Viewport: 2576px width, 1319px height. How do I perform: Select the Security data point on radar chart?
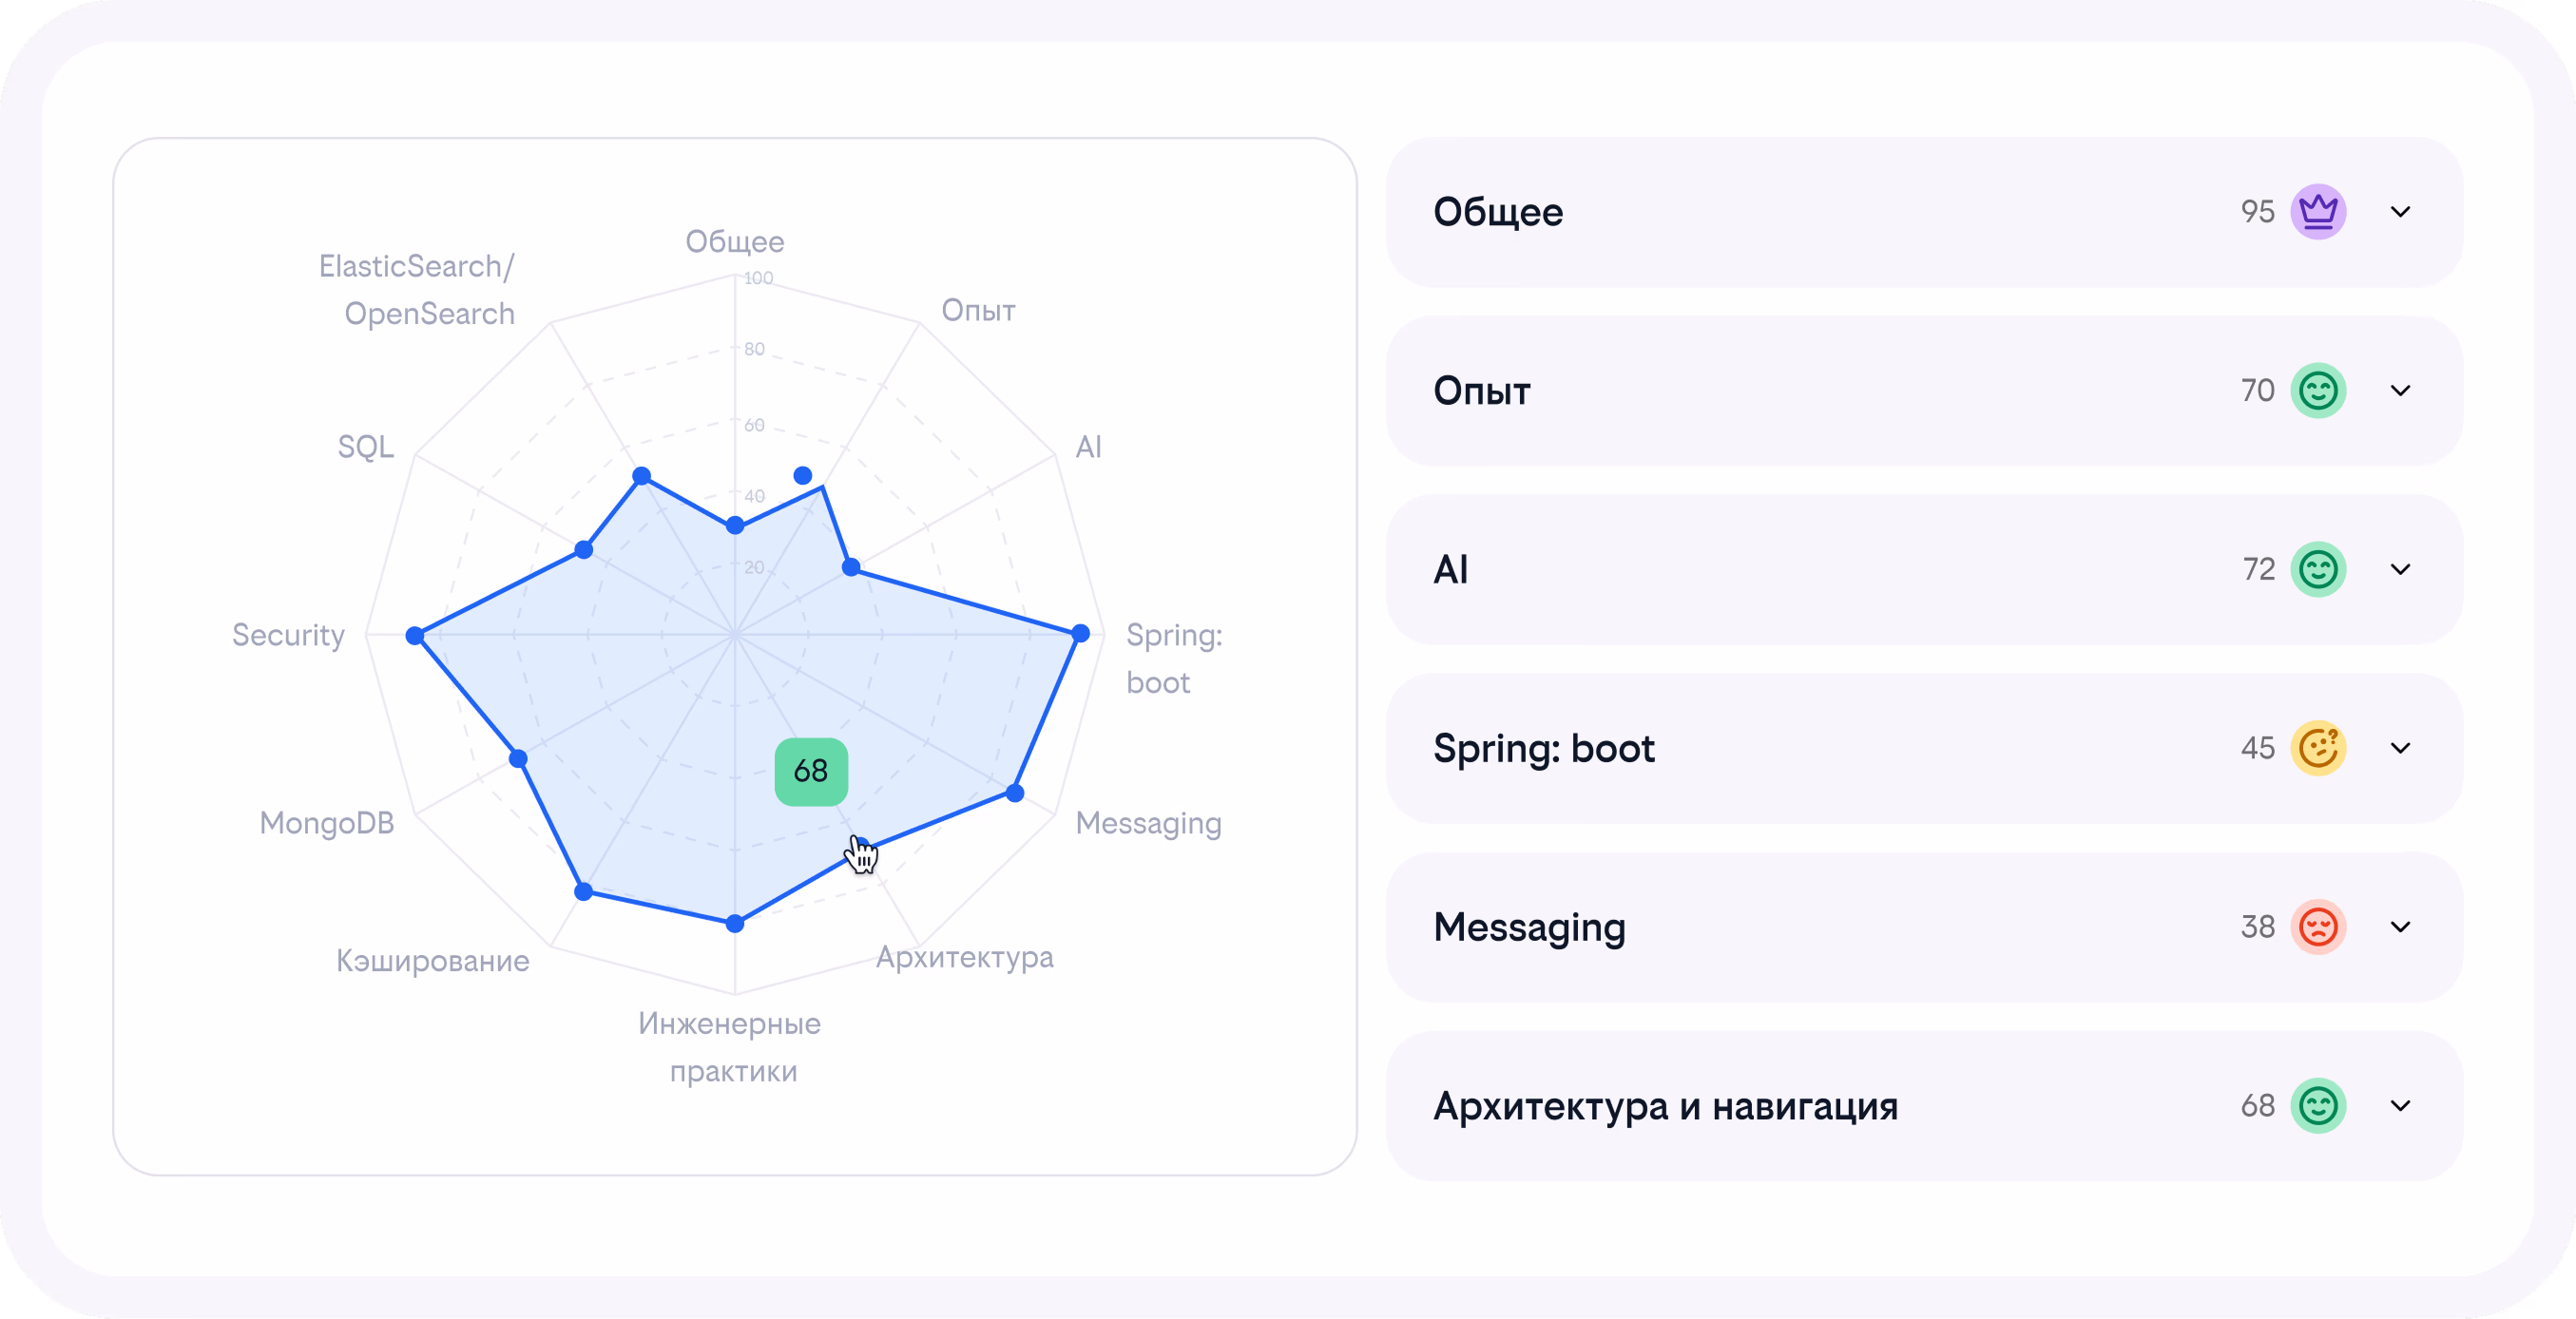(415, 635)
